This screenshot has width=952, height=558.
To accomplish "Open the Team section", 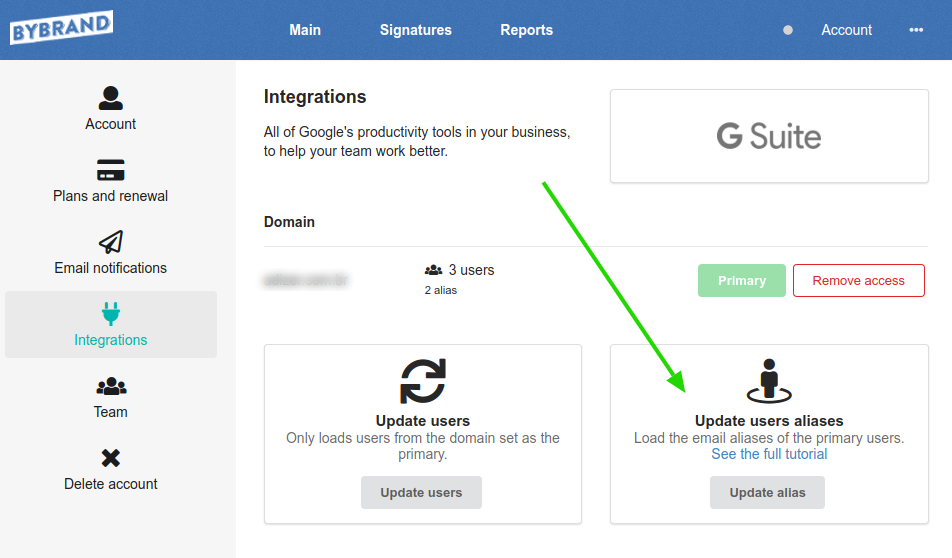I will (x=110, y=412).
